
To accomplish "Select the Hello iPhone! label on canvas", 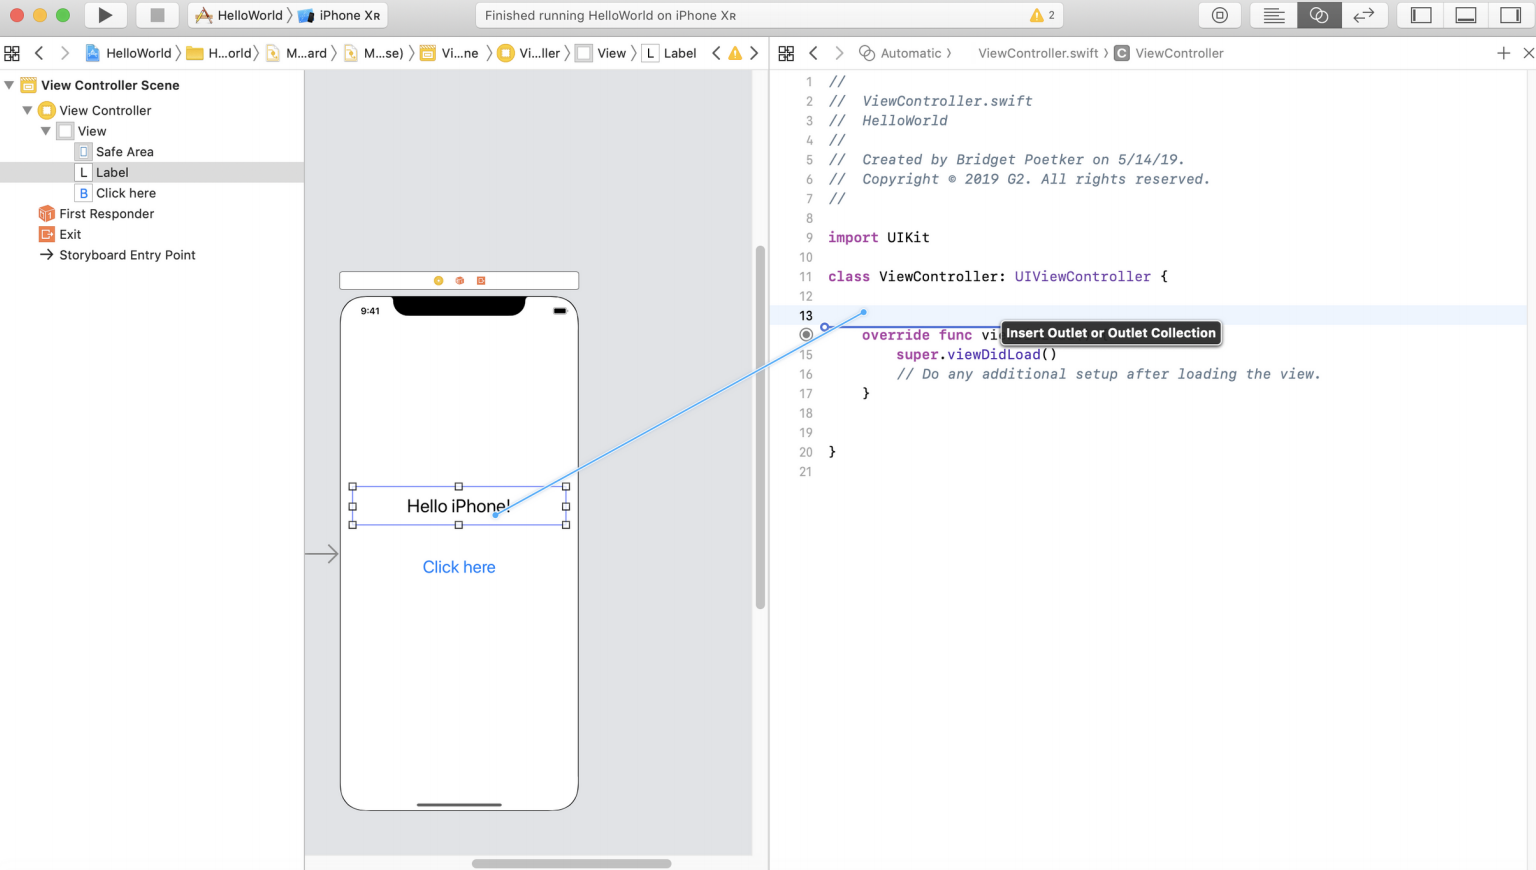I will pos(459,506).
